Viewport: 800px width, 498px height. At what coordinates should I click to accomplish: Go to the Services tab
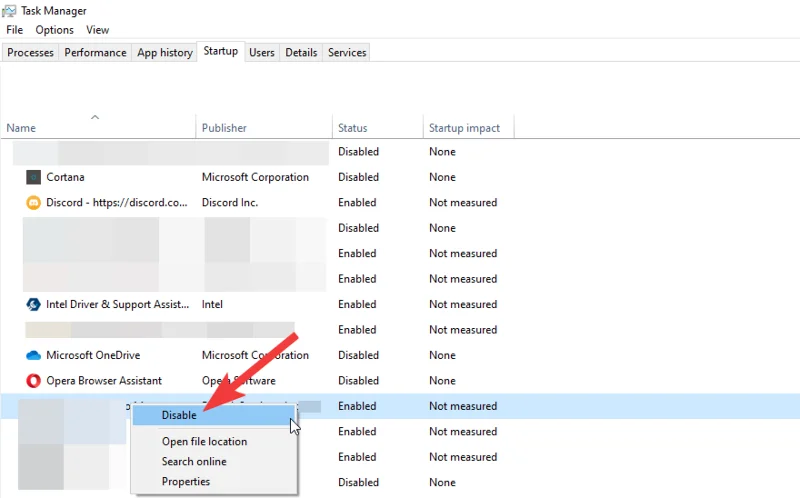pyautogui.click(x=347, y=52)
